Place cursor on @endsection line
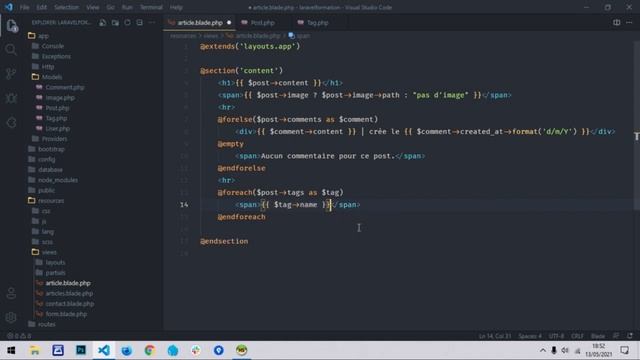This screenshot has width=640, height=360. (224, 241)
